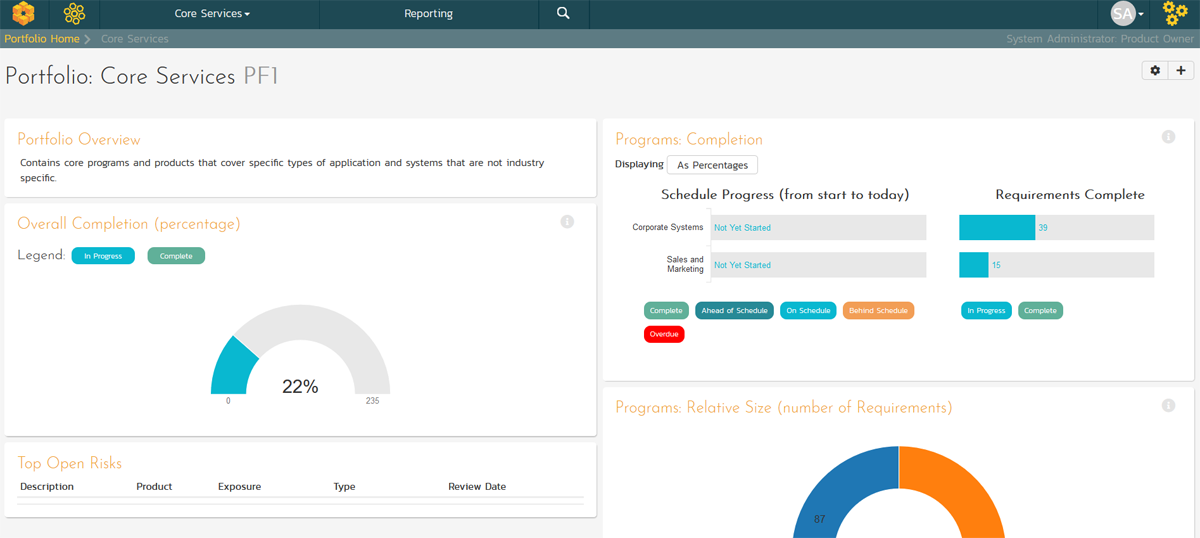This screenshot has height=538, width=1200.
Task: Show info for Programs: Relative Size widget
Action: click(x=1168, y=405)
